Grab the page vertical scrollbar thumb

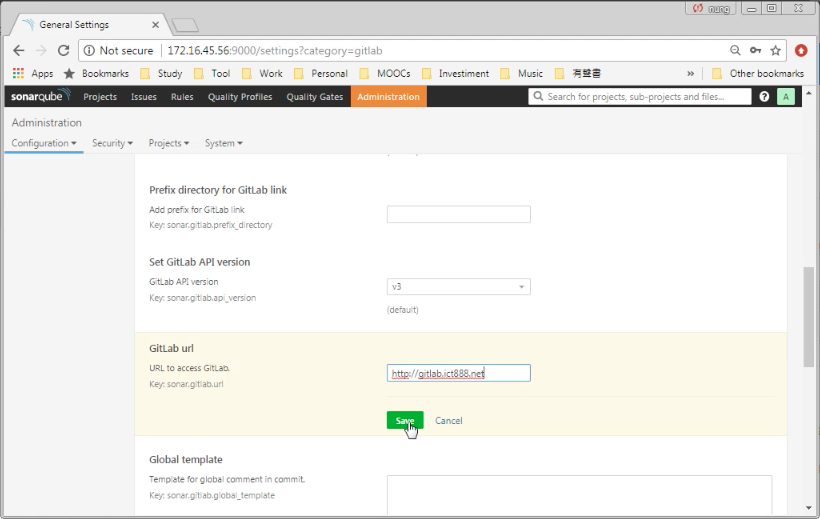809,317
